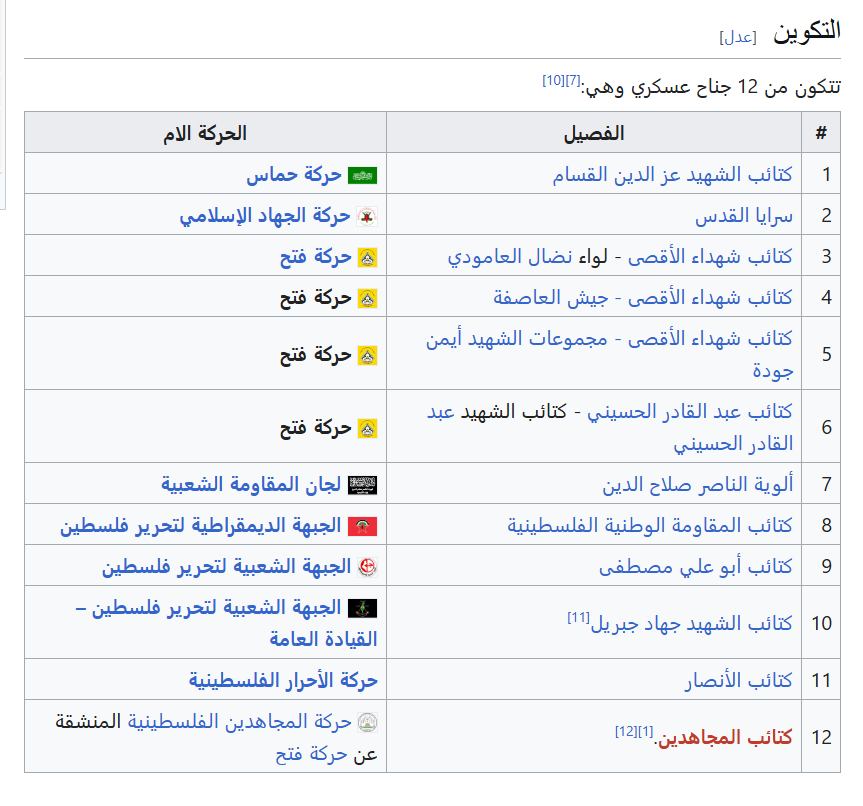Click the PFLP General Command flag in row 10

coord(362,608)
